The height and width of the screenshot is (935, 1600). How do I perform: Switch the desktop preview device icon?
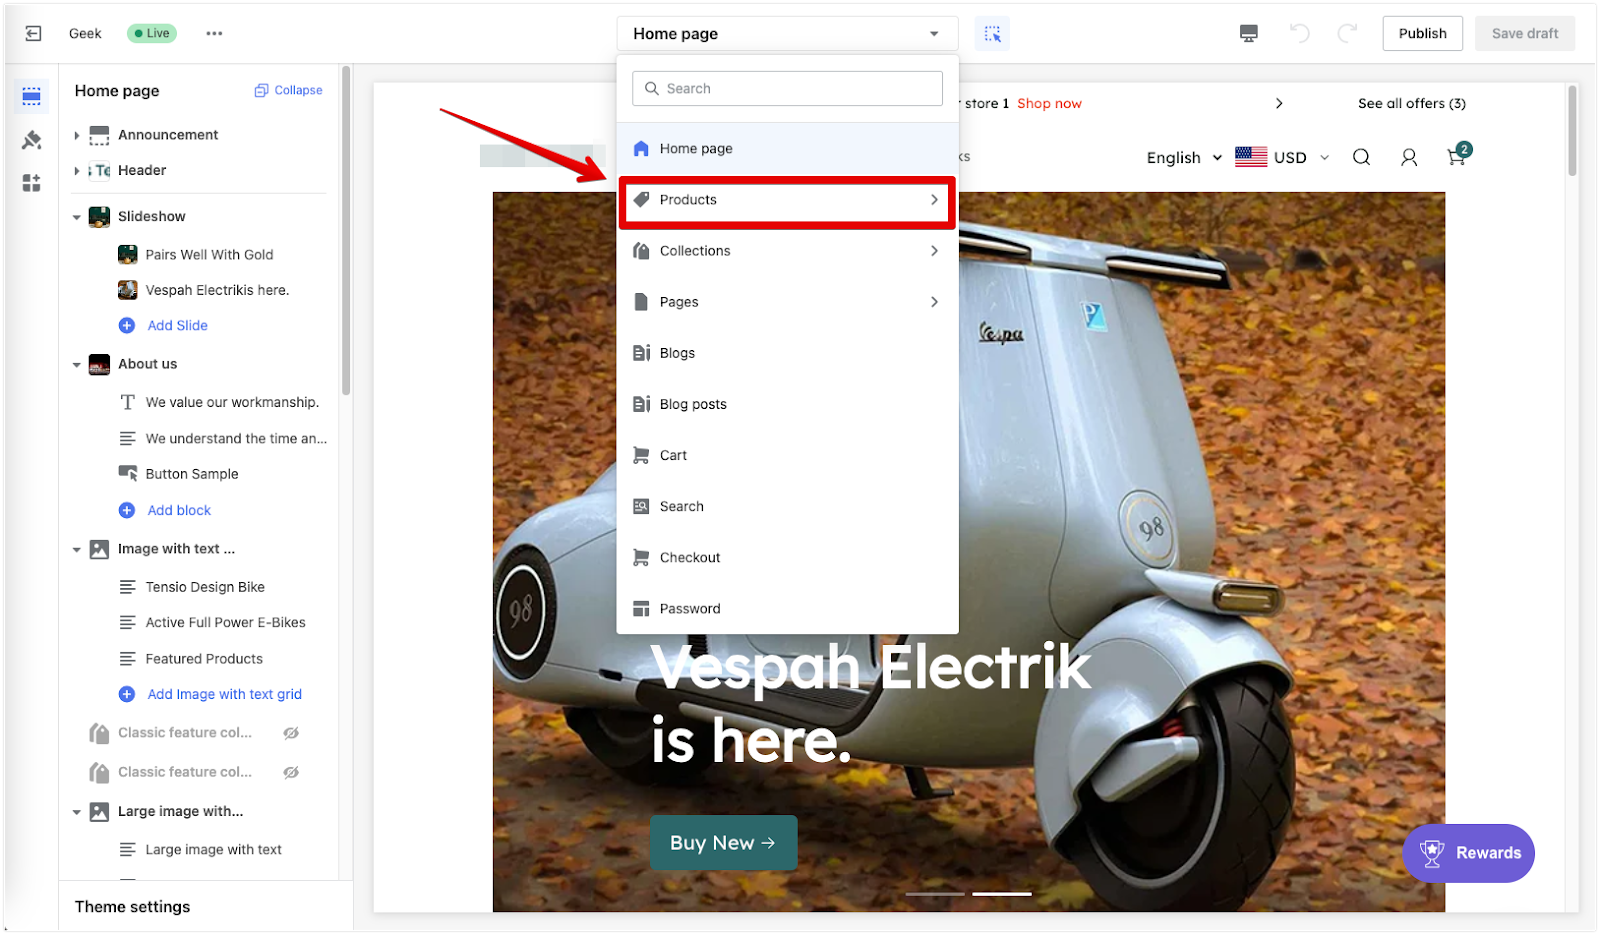tap(1249, 33)
